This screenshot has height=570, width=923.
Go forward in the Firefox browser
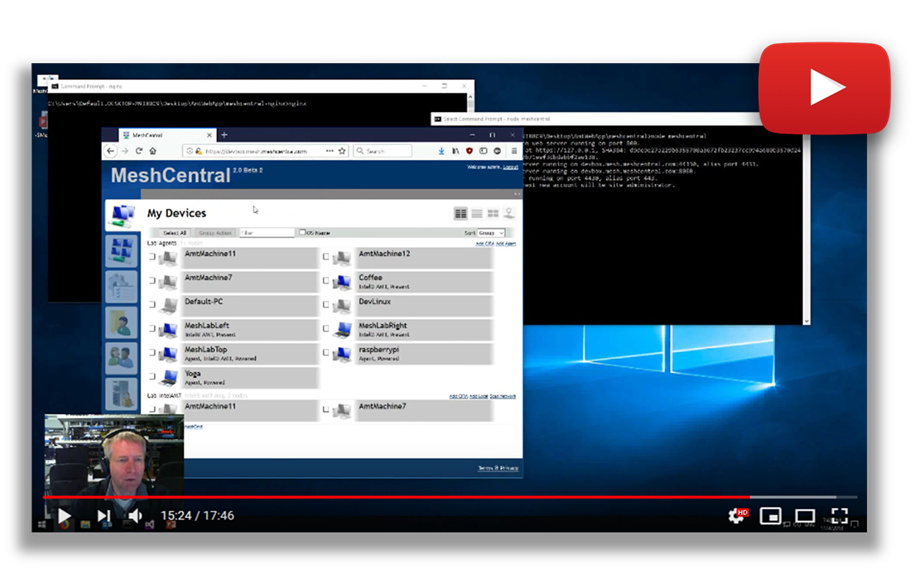pos(125,151)
